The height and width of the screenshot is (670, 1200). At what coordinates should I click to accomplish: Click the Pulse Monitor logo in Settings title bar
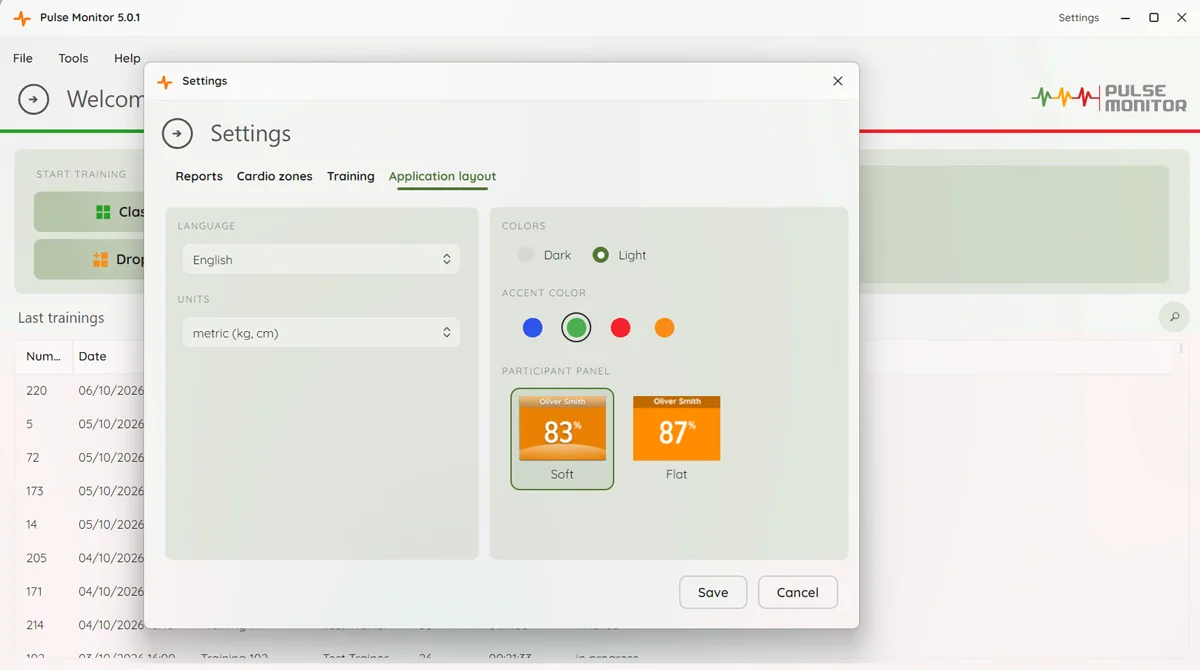tap(165, 81)
